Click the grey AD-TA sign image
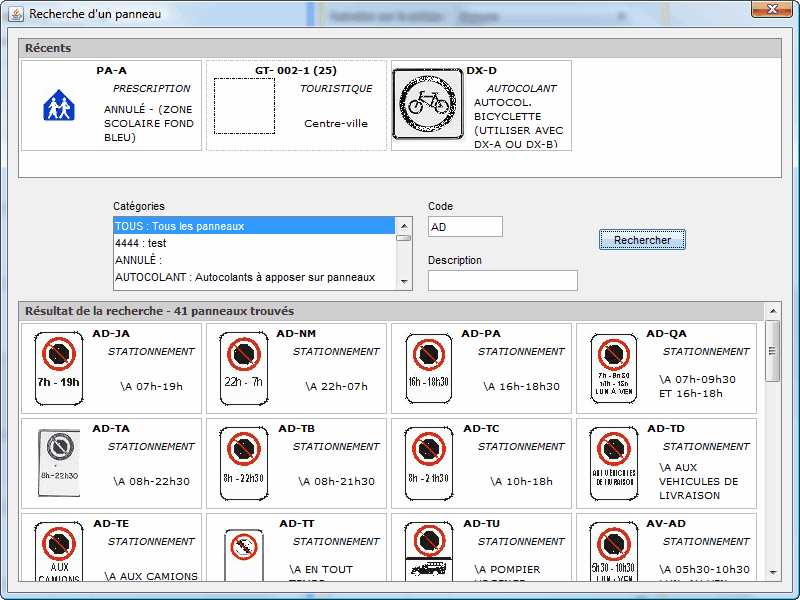This screenshot has height=600, width=800. point(59,463)
